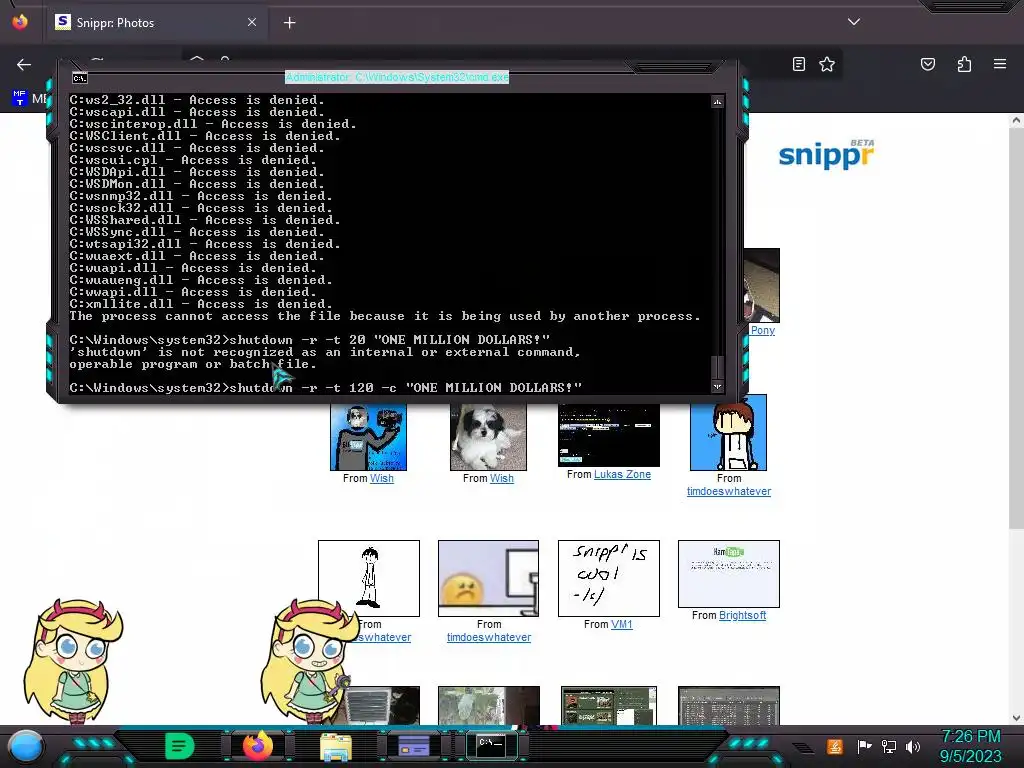Open the sad emoji monitor thumbnail

click(x=488, y=578)
